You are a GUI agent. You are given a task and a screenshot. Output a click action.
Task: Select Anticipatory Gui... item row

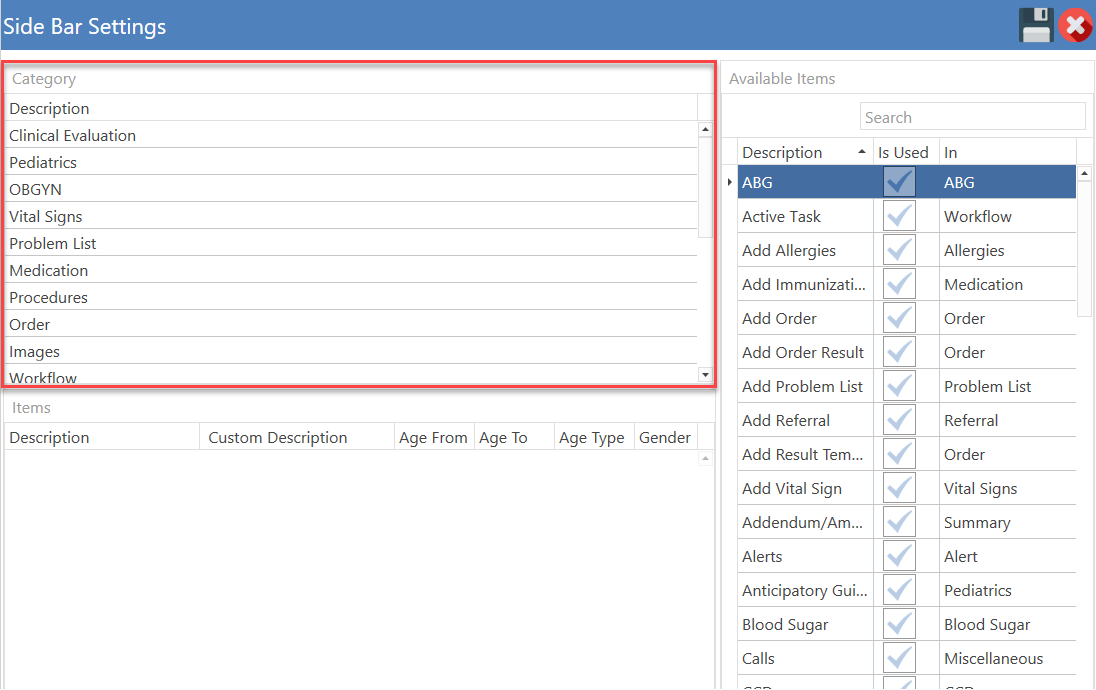pyautogui.click(x=907, y=590)
